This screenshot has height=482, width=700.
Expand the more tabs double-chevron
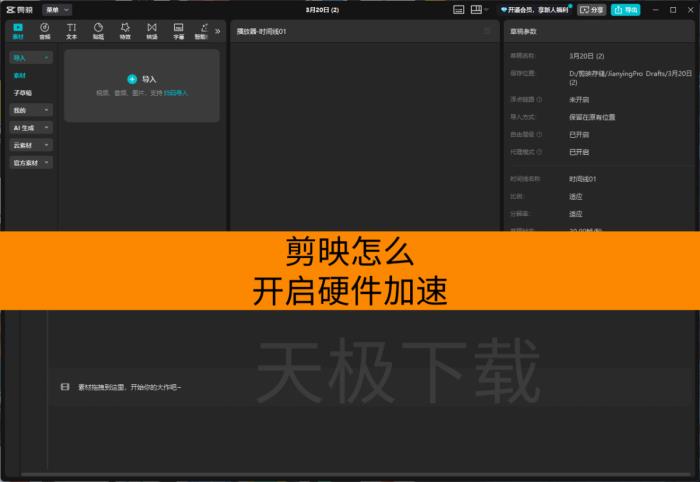tap(218, 30)
